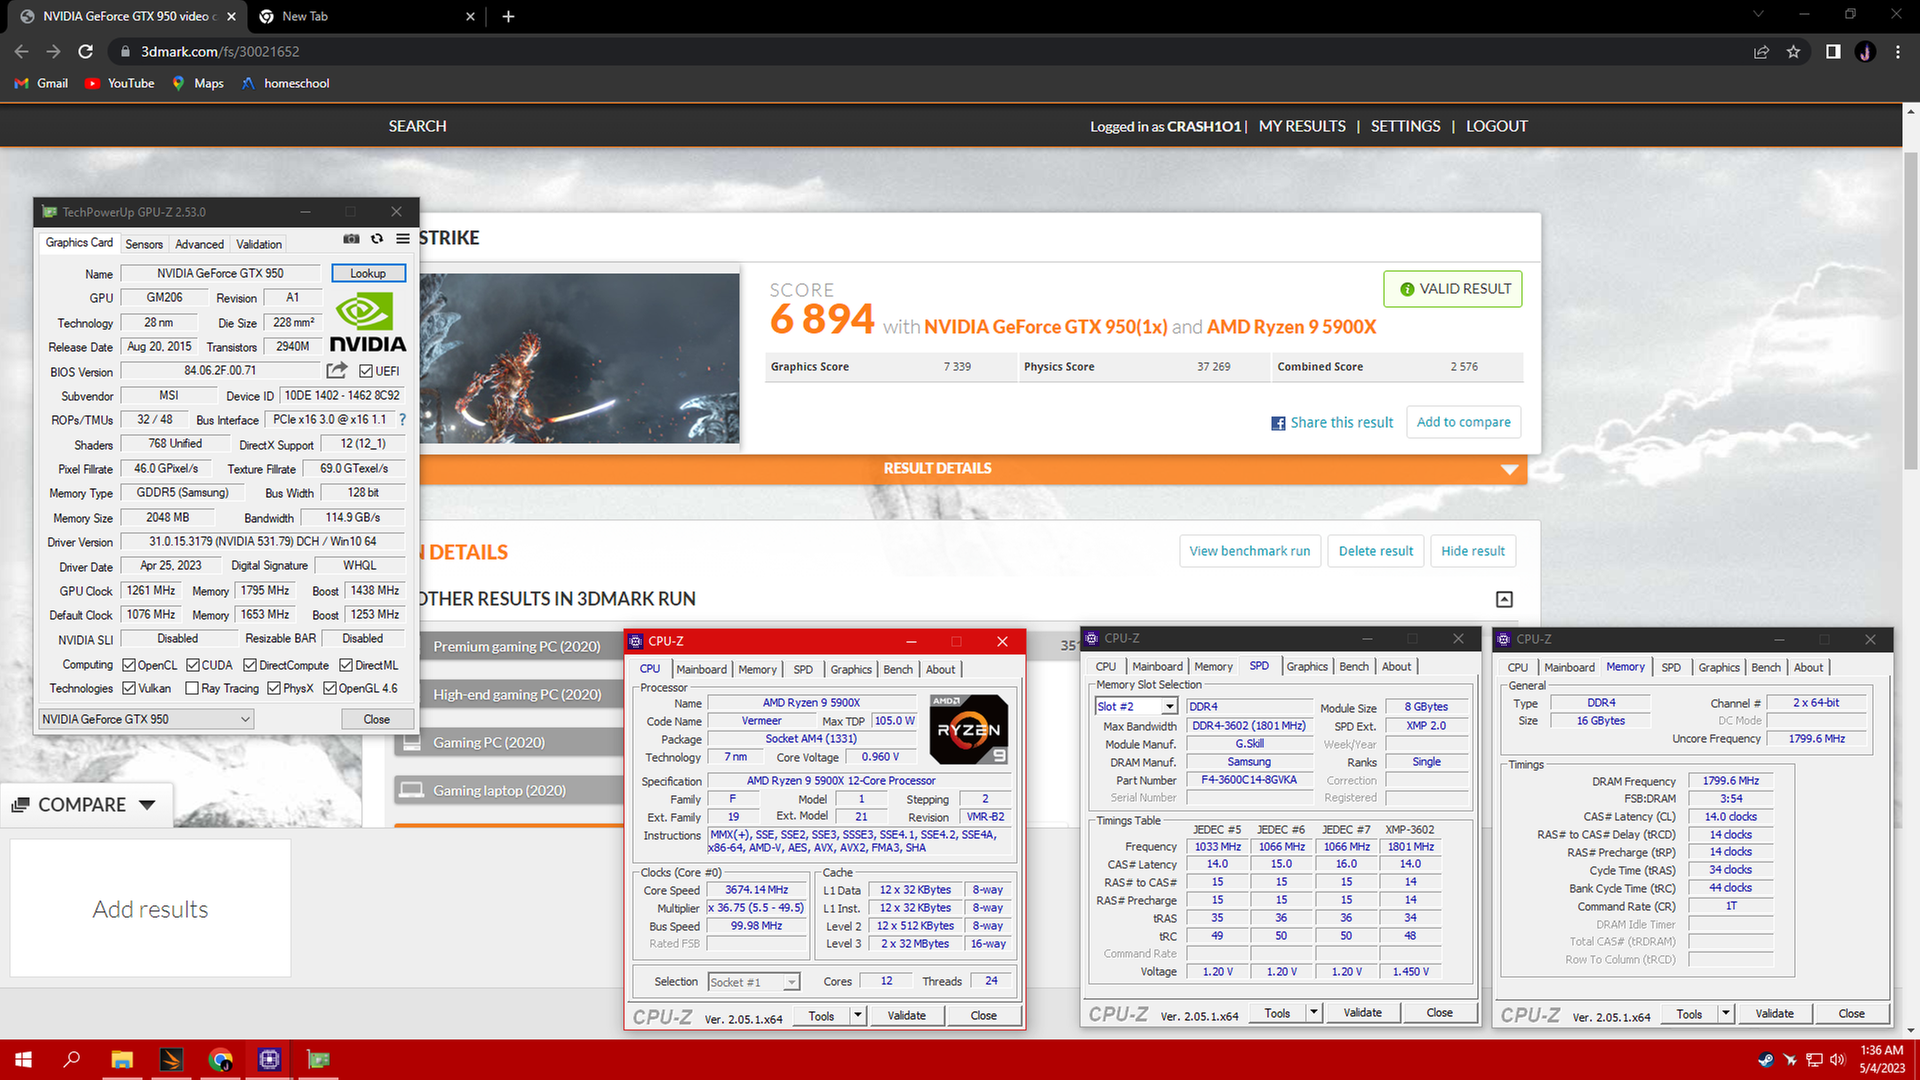Open Mainboard tab in red CPU-Z

pyautogui.click(x=701, y=670)
